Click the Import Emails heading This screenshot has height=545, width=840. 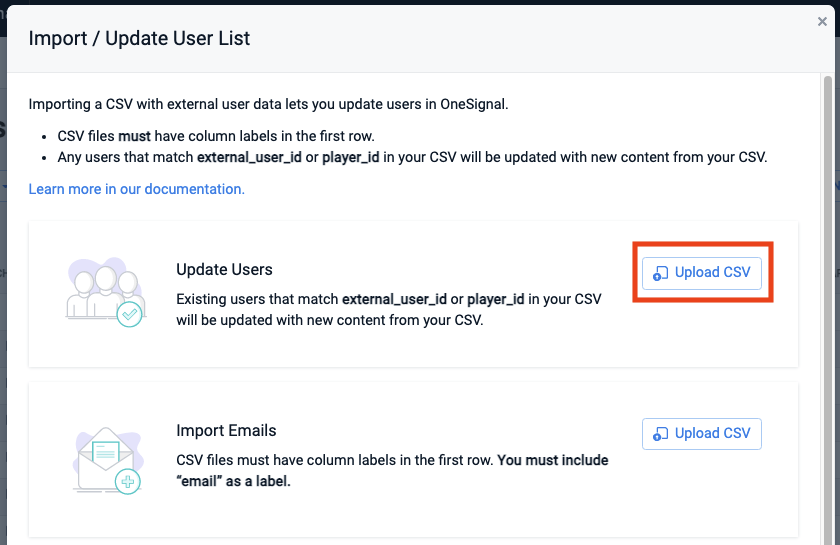[x=226, y=431]
